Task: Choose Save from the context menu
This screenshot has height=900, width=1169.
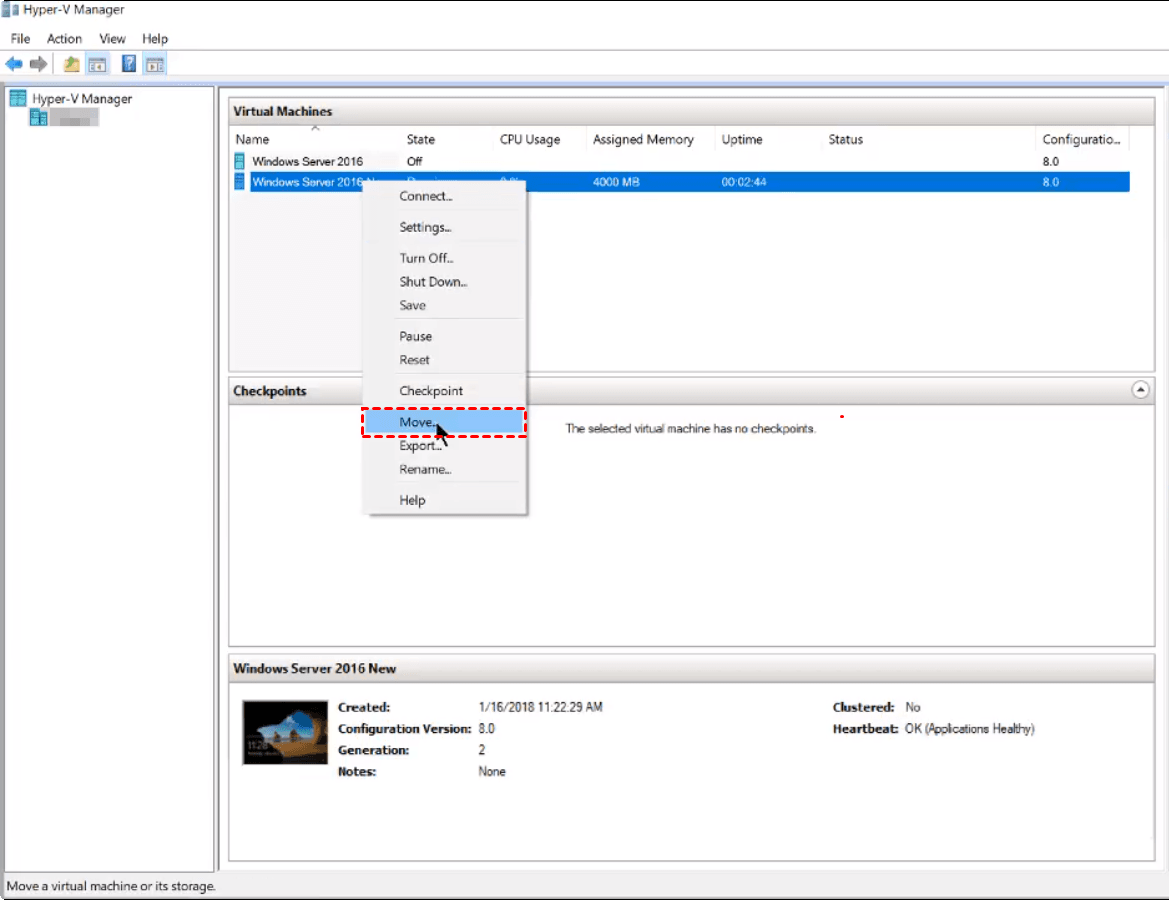Action: pos(444,306)
